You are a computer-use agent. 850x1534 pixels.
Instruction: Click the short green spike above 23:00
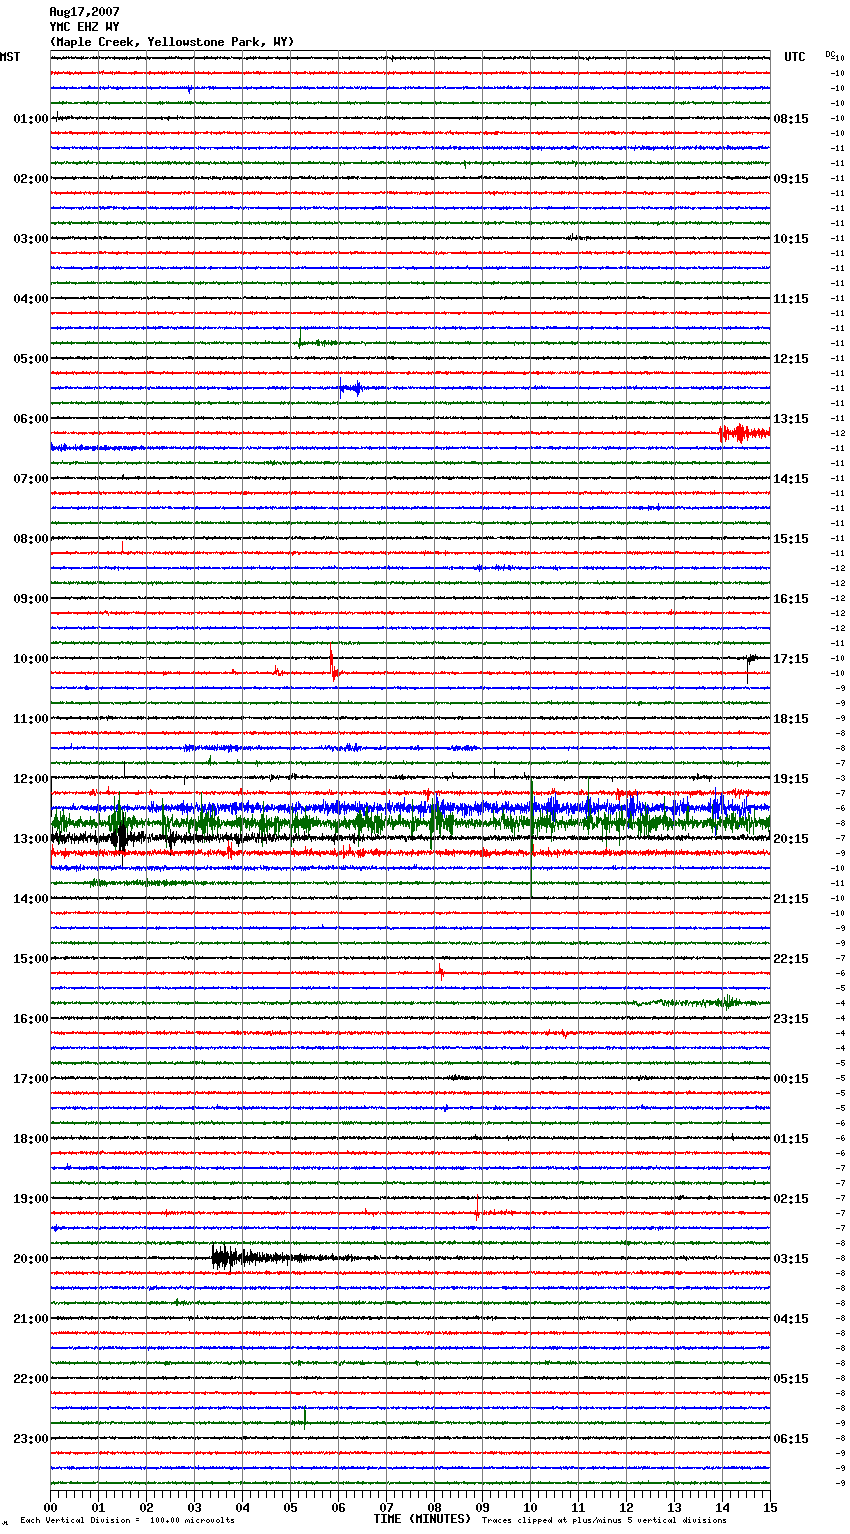304,1417
